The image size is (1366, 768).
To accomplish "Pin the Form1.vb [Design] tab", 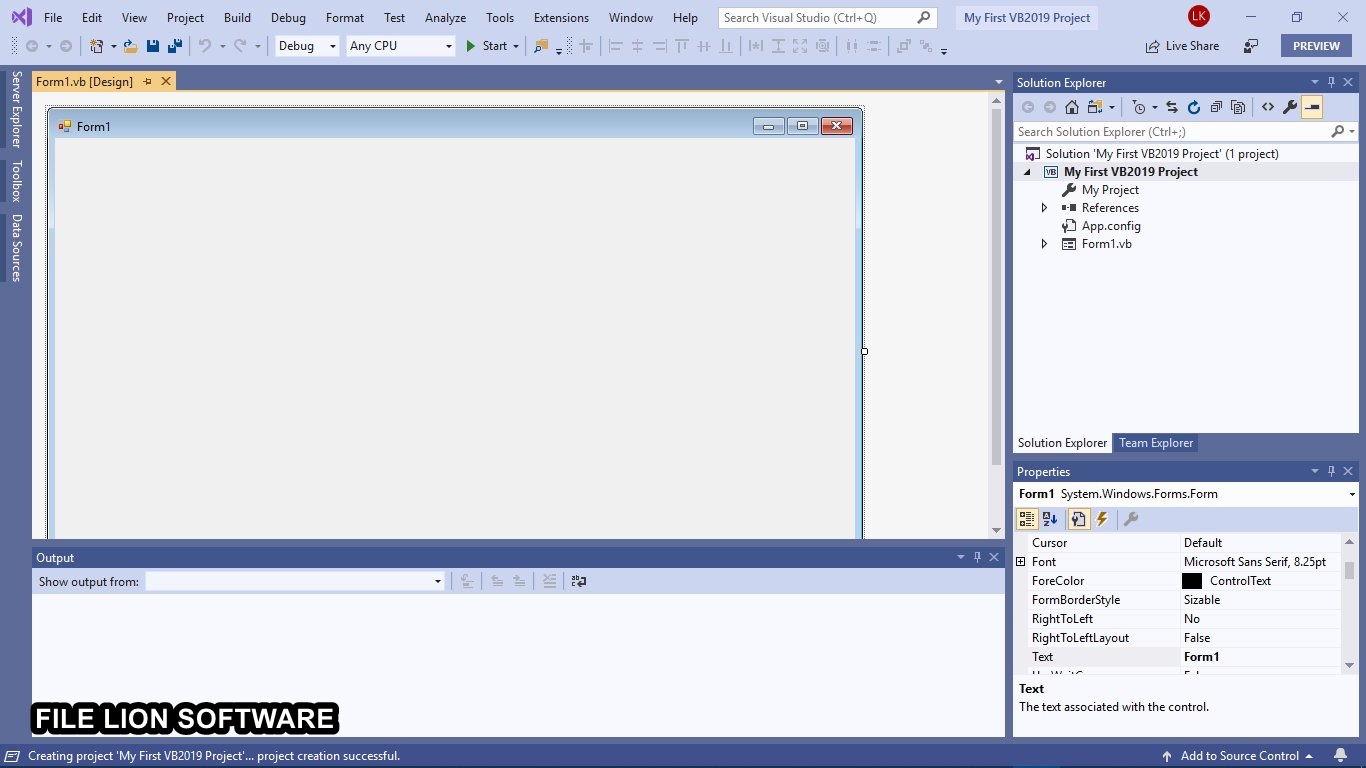I will [x=148, y=81].
